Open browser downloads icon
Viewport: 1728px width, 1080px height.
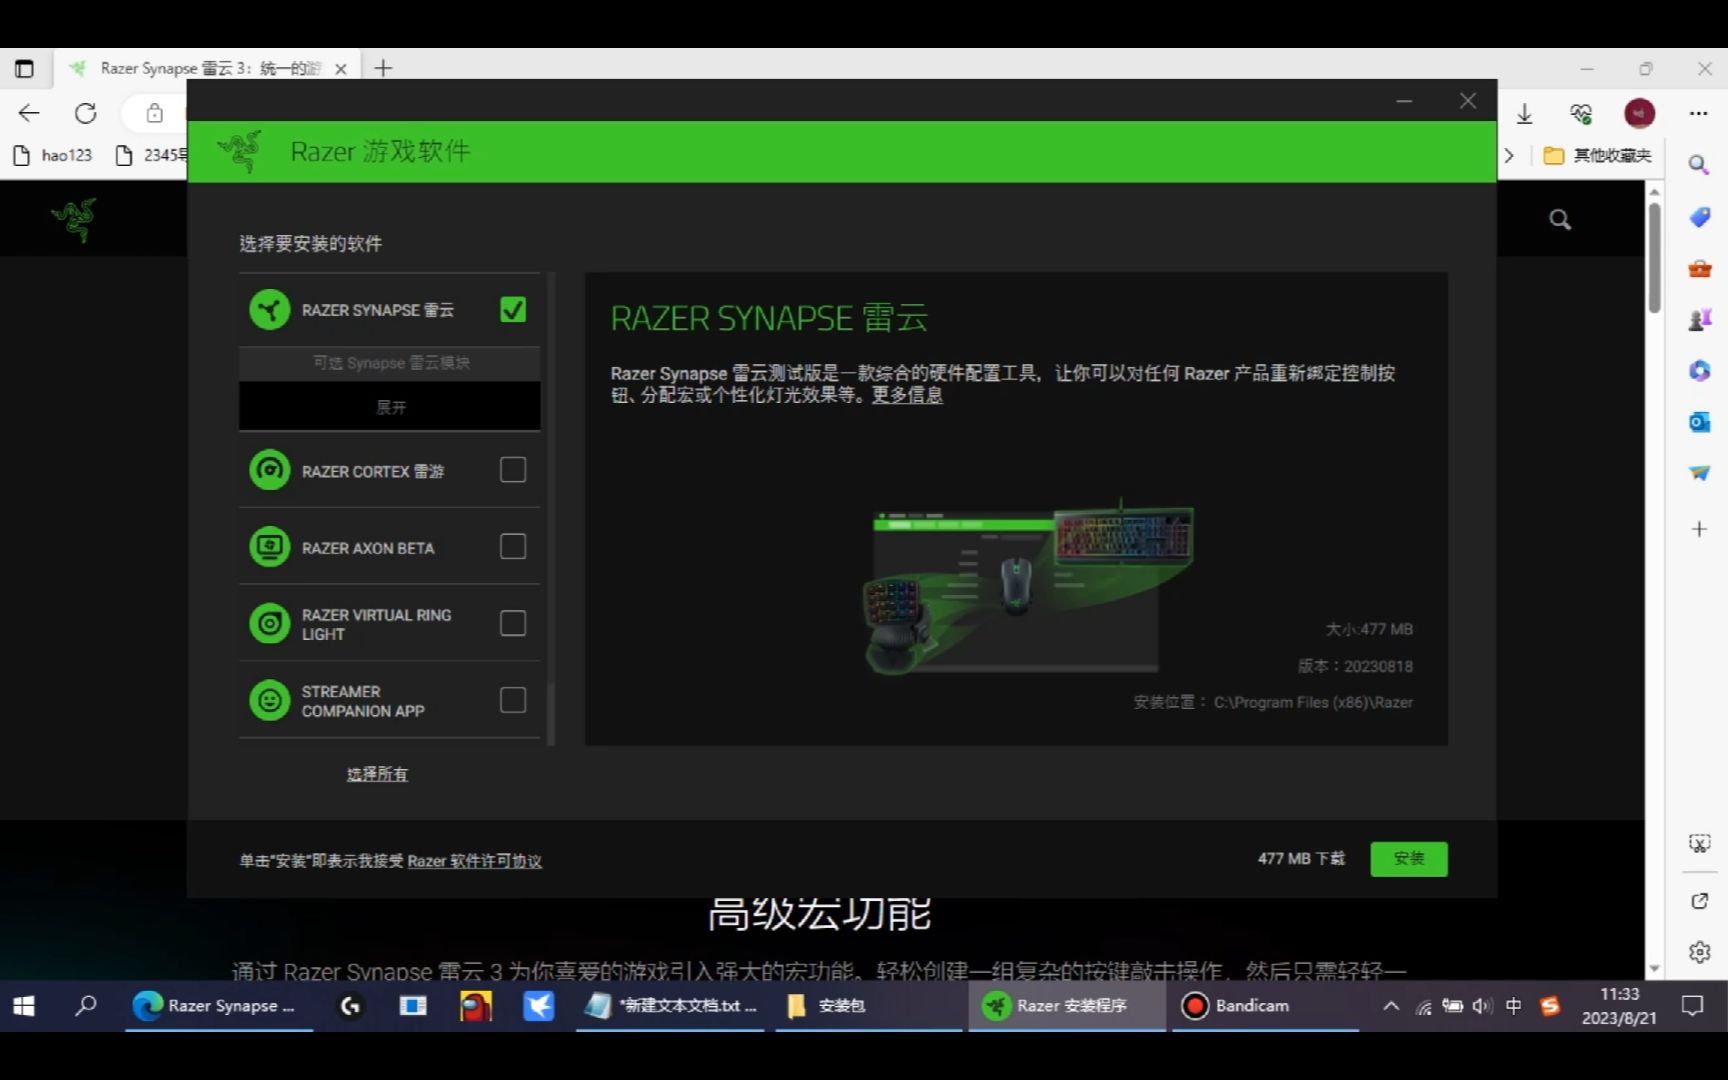click(1524, 114)
